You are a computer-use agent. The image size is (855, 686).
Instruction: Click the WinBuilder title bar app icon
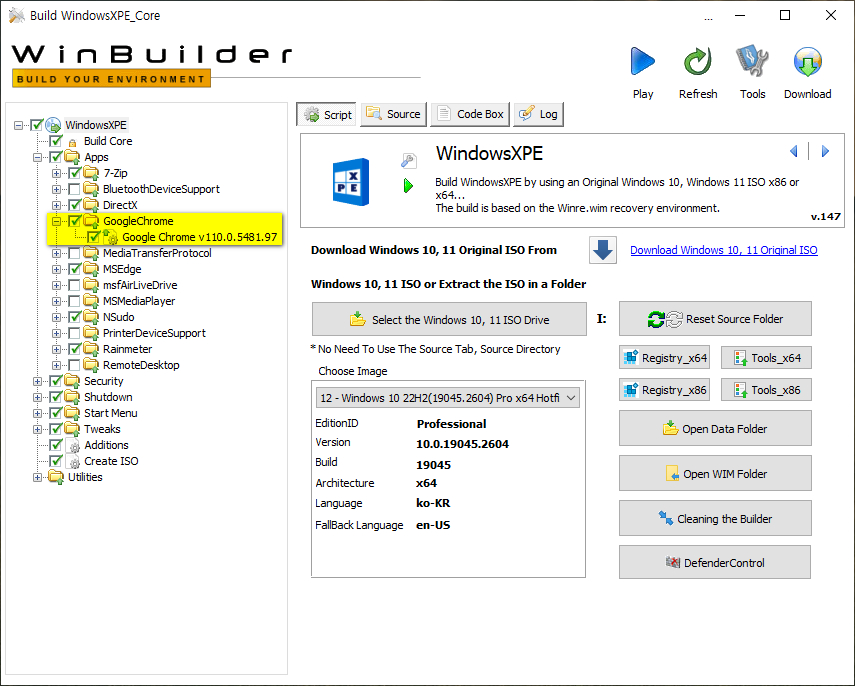point(16,15)
